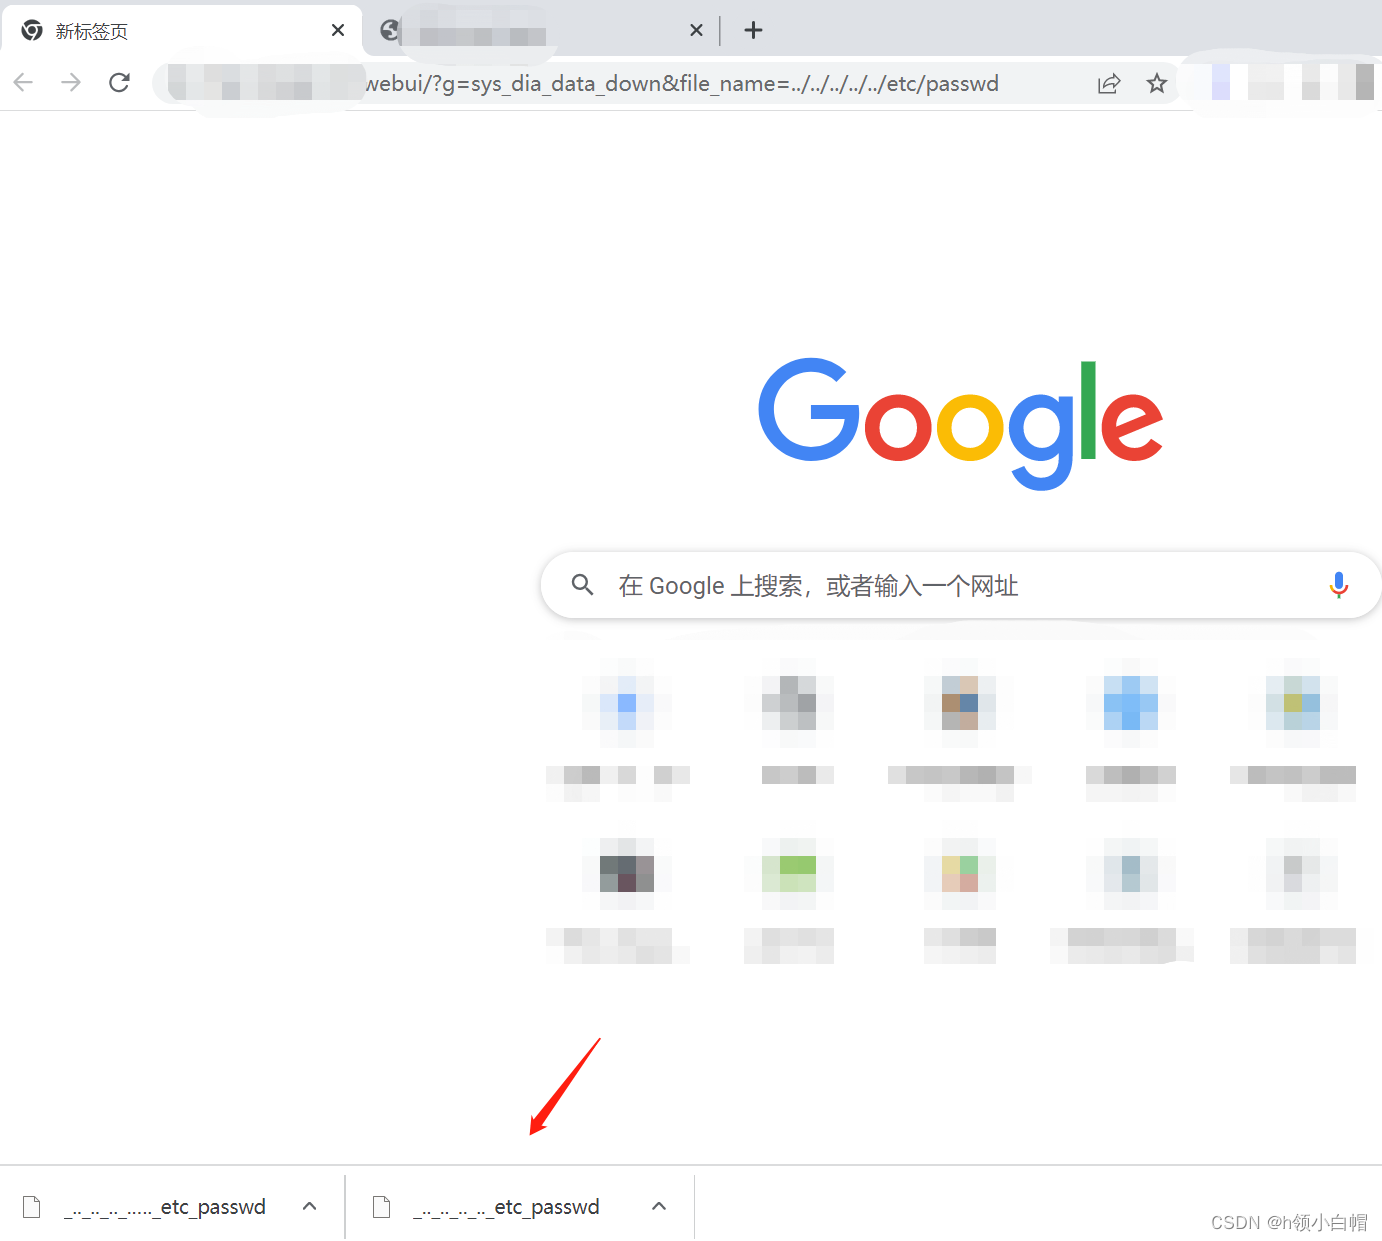Open the third shortcut tile in bottom row

click(960, 900)
